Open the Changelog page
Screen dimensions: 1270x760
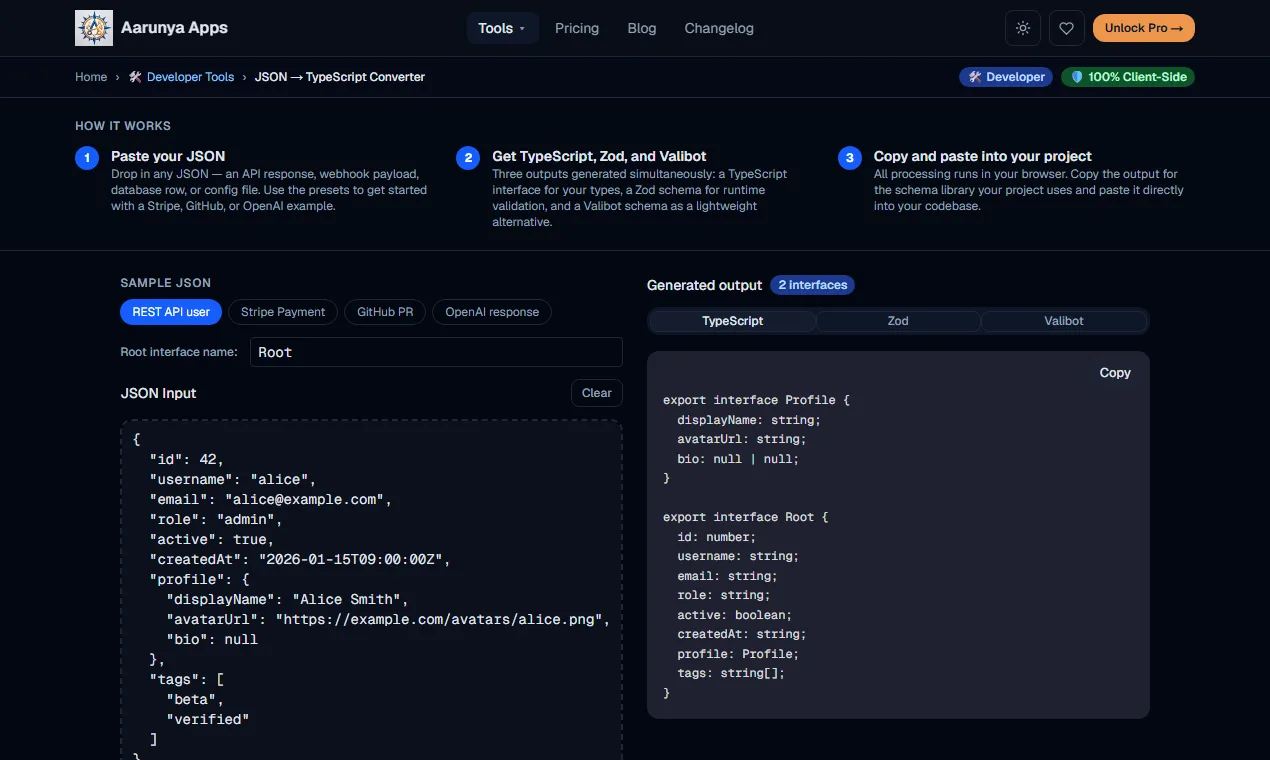(719, 28)
